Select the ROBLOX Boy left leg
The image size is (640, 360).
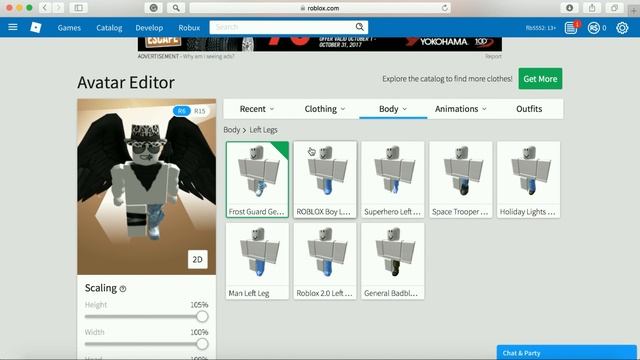click(325, 180)
